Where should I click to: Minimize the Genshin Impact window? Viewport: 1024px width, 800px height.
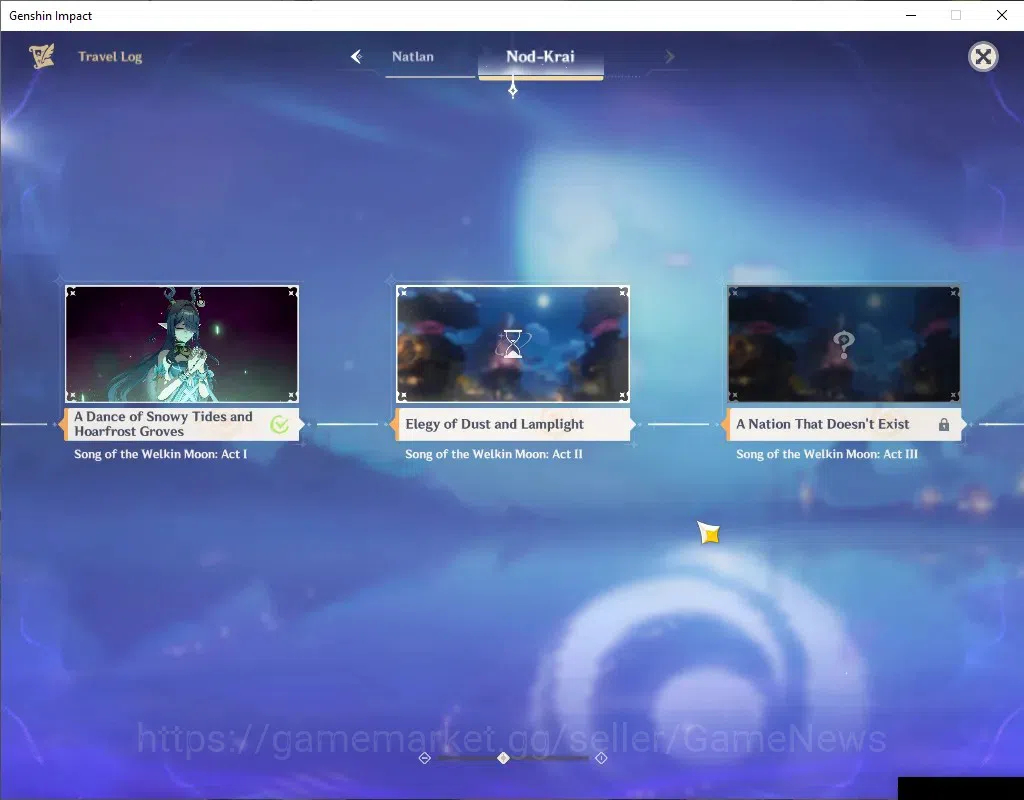911,15
